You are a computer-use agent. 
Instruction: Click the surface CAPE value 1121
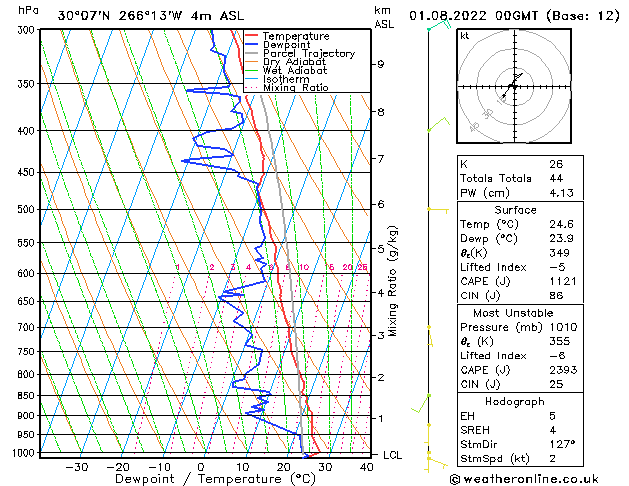(563, 281)
